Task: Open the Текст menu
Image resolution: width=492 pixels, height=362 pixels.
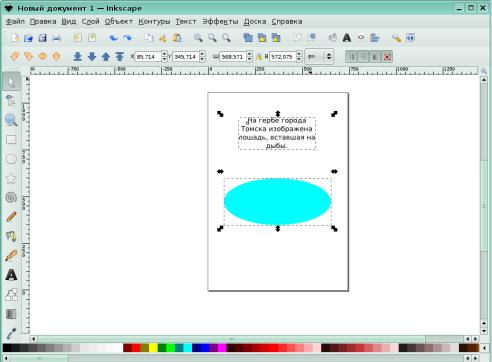Action: (186, 22)
